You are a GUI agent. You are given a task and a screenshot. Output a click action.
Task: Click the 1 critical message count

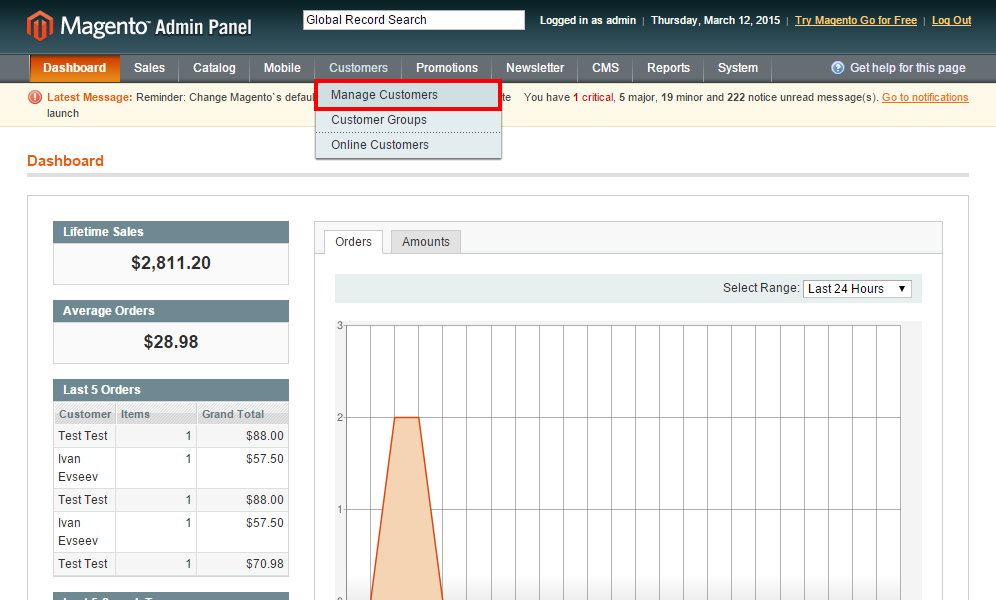coord(593,97)
